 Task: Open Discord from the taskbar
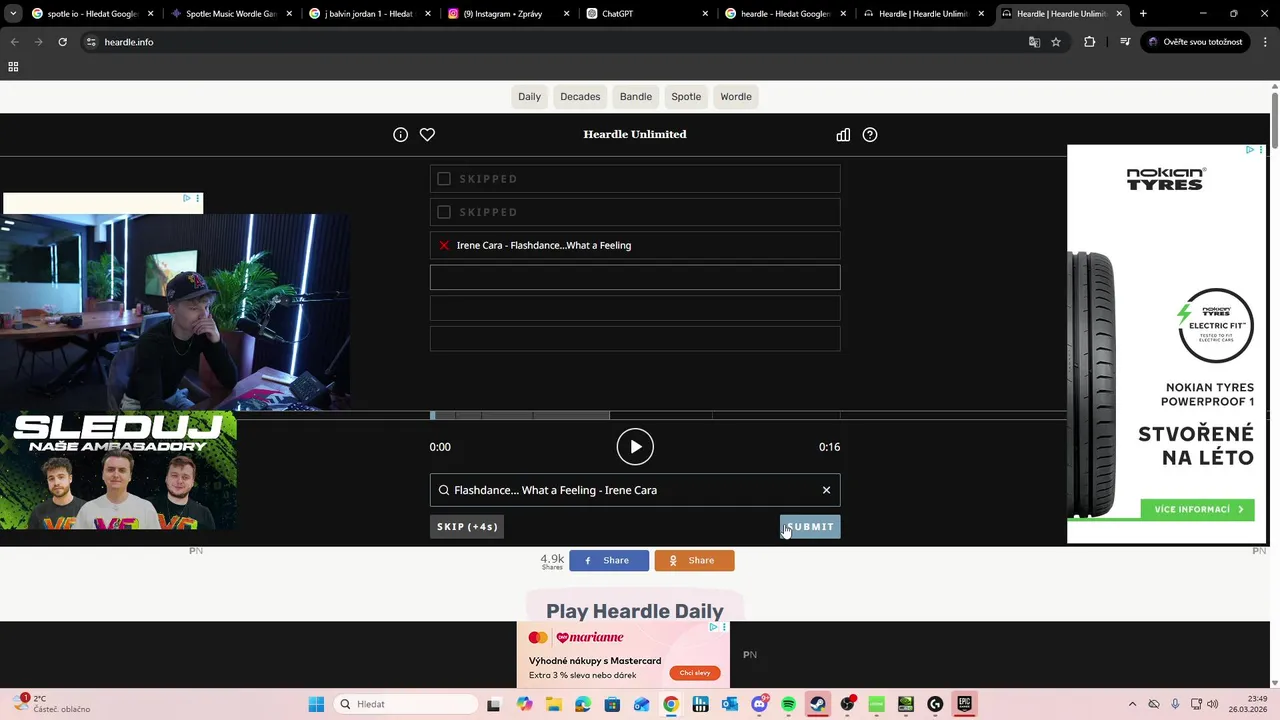(760, 704)
